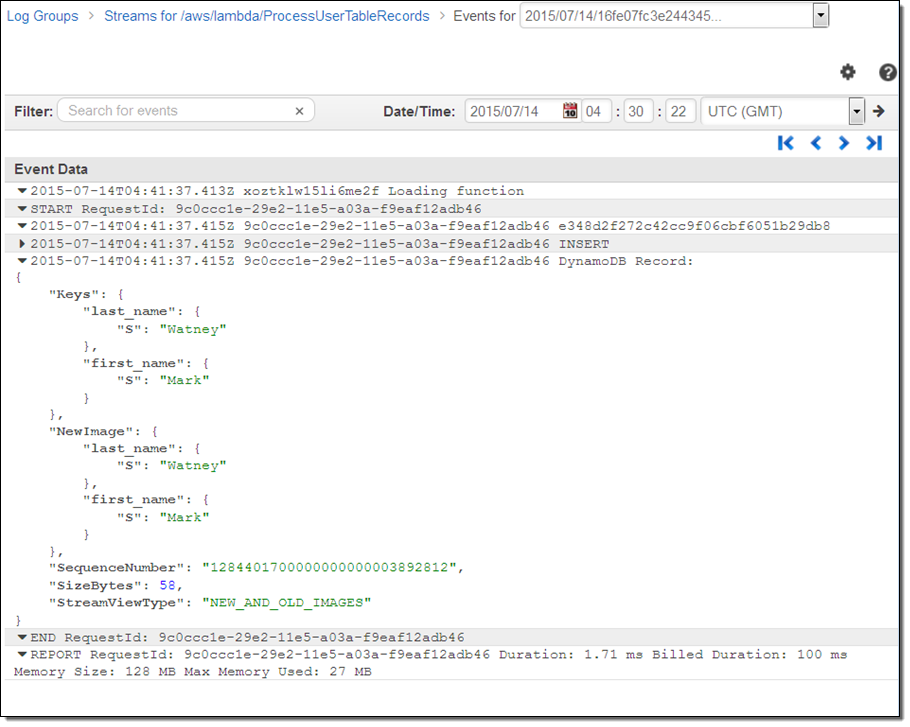The height and width of the screenshot is (727, 910).
Task: Open the log stream selection dropdown
Action: point(821,16)
